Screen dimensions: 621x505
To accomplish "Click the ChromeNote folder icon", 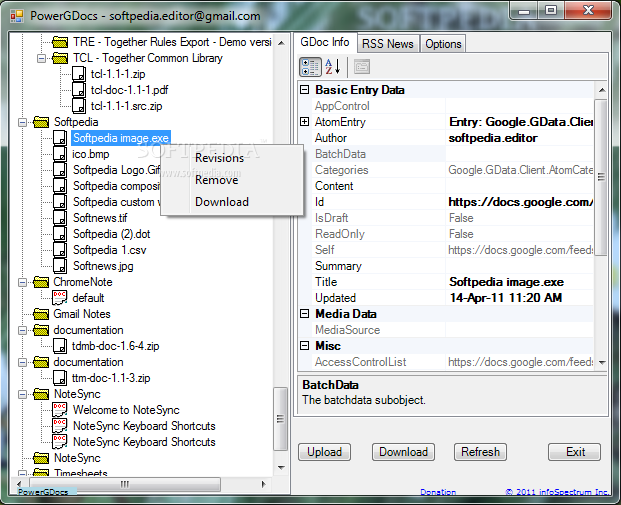I will pos(41,282).
